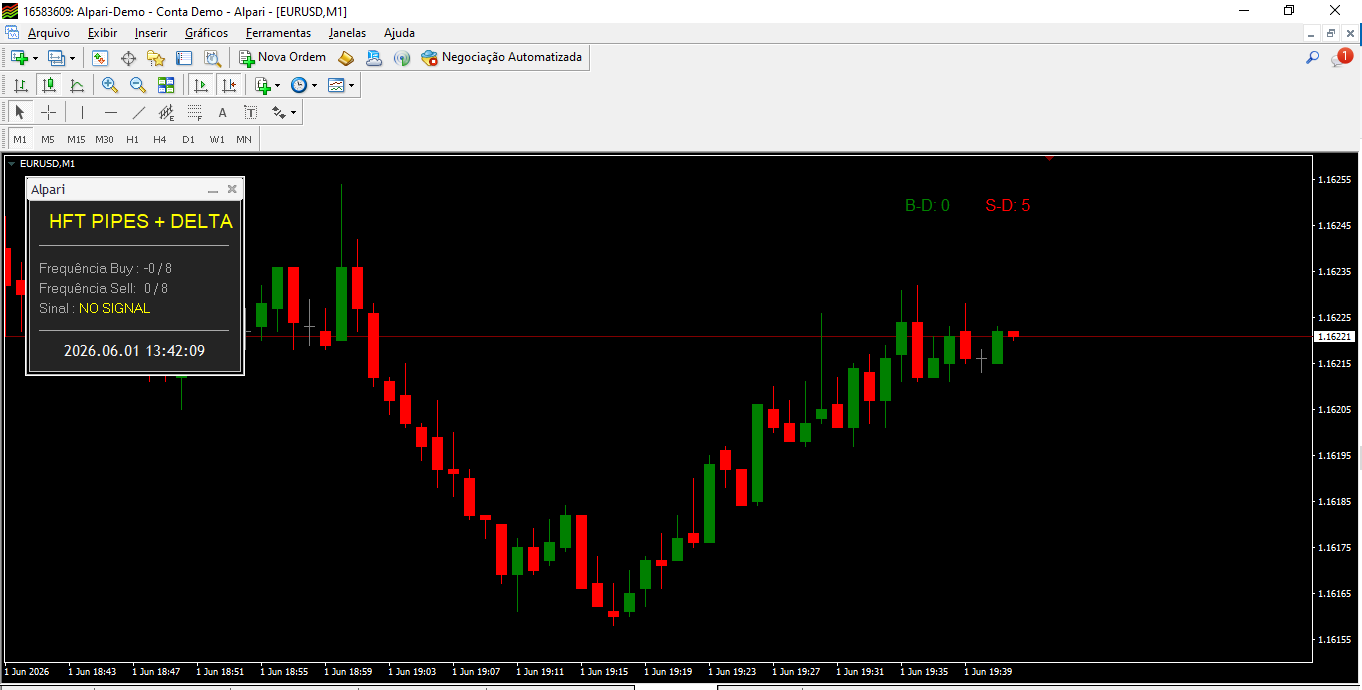Draw a horizontal line
1362x690 pixels.
111,112
